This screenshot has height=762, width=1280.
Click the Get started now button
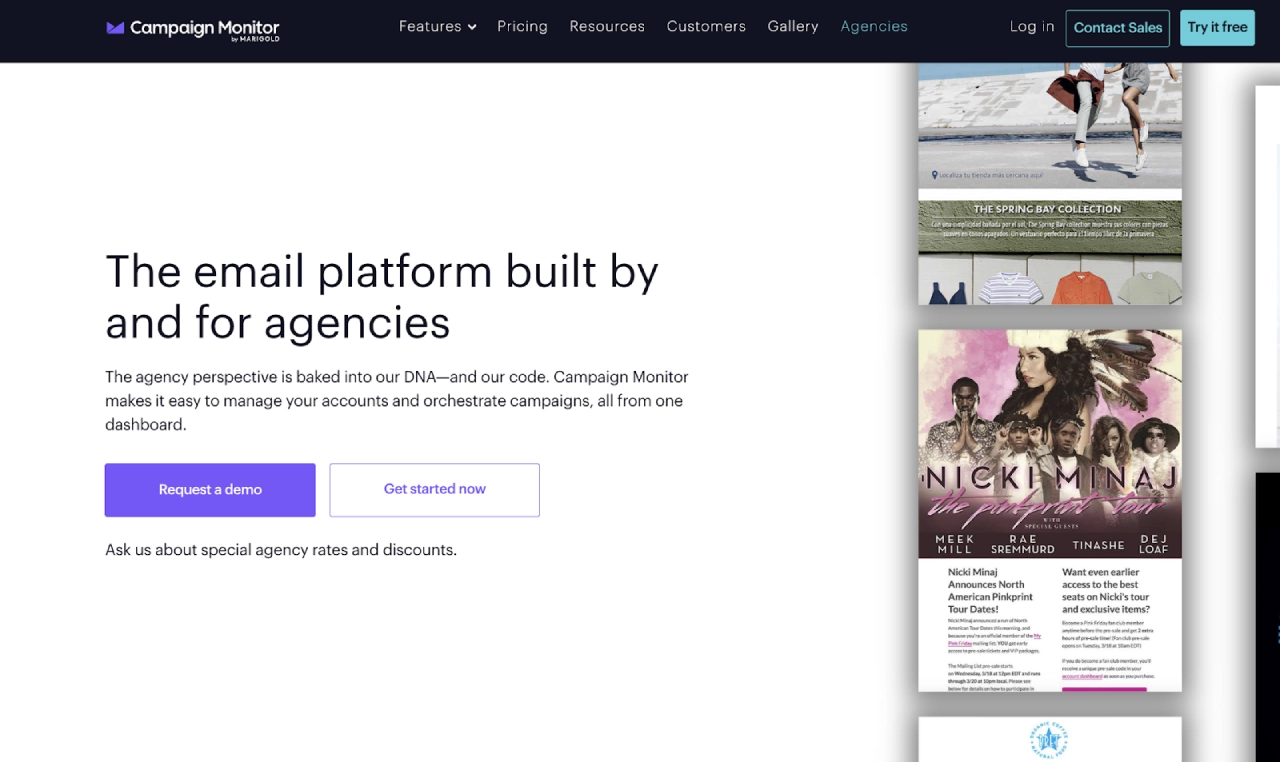tap(434, 490)
